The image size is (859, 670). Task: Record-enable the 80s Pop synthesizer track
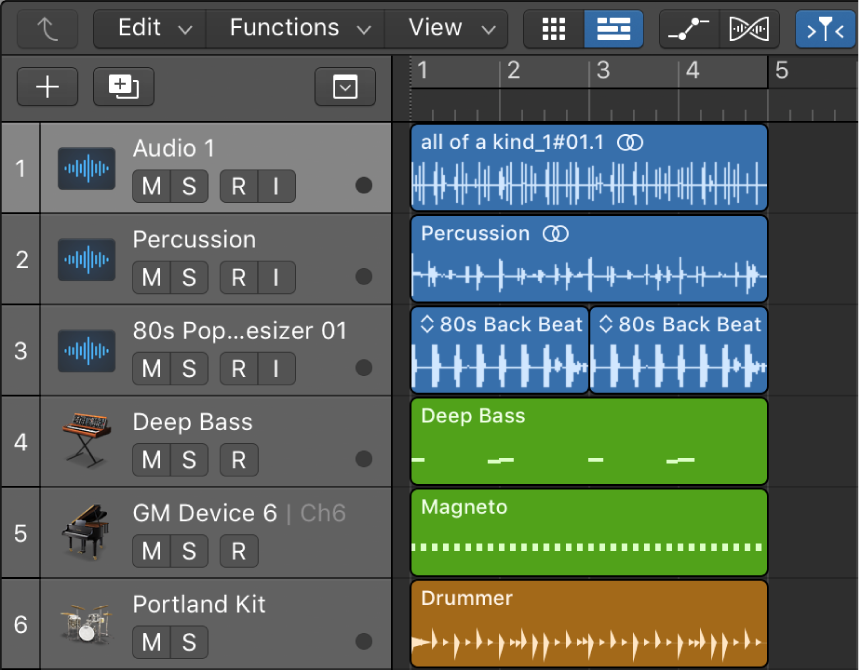tap(239, 369)
